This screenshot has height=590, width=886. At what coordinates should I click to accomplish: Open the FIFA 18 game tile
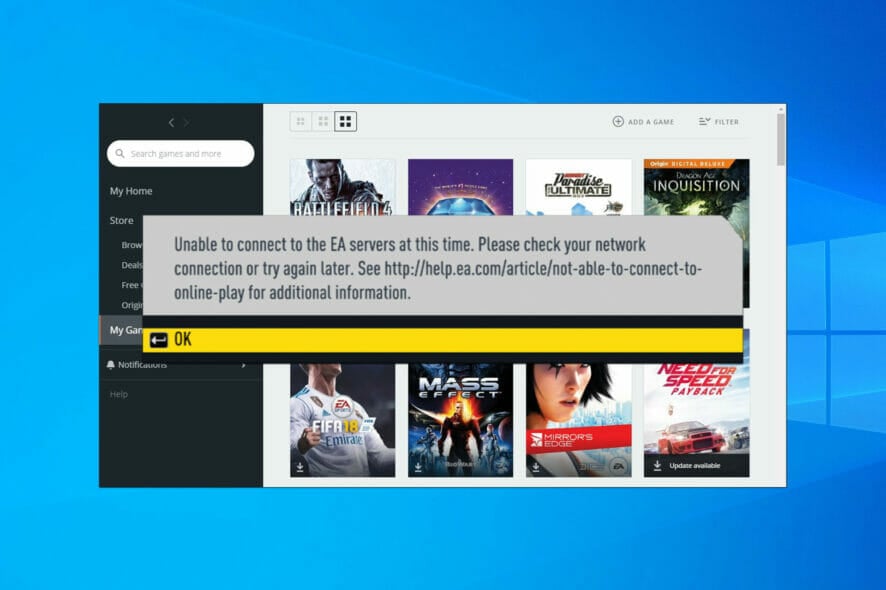(342, 420)
